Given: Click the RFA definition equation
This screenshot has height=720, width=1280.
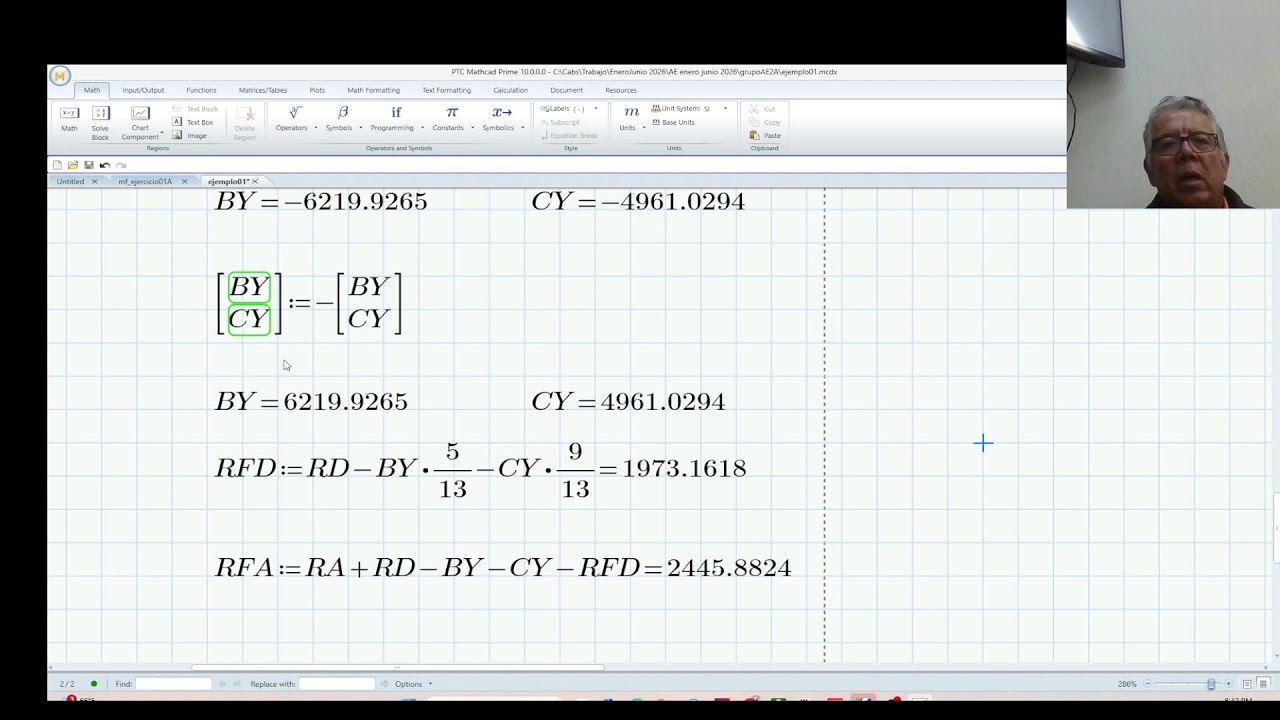Looking at the screenshot, I should 503,568.
